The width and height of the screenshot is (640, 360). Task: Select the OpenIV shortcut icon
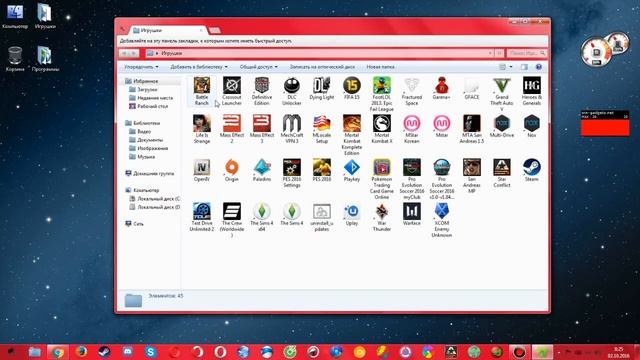202,170
